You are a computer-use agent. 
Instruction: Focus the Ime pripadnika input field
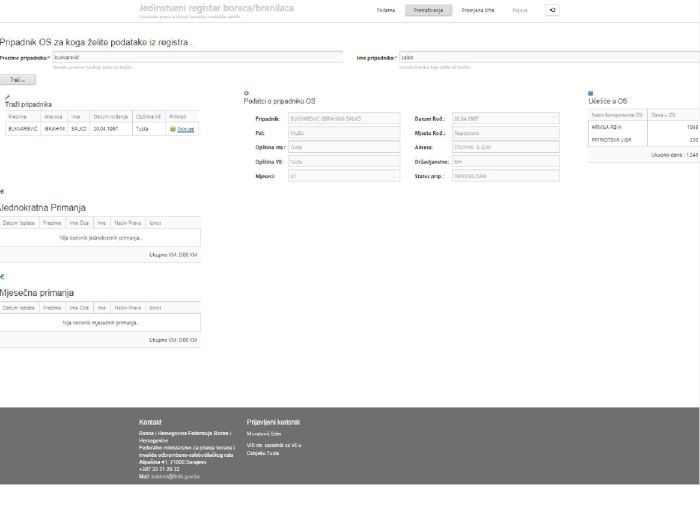(x=548, y=58)
